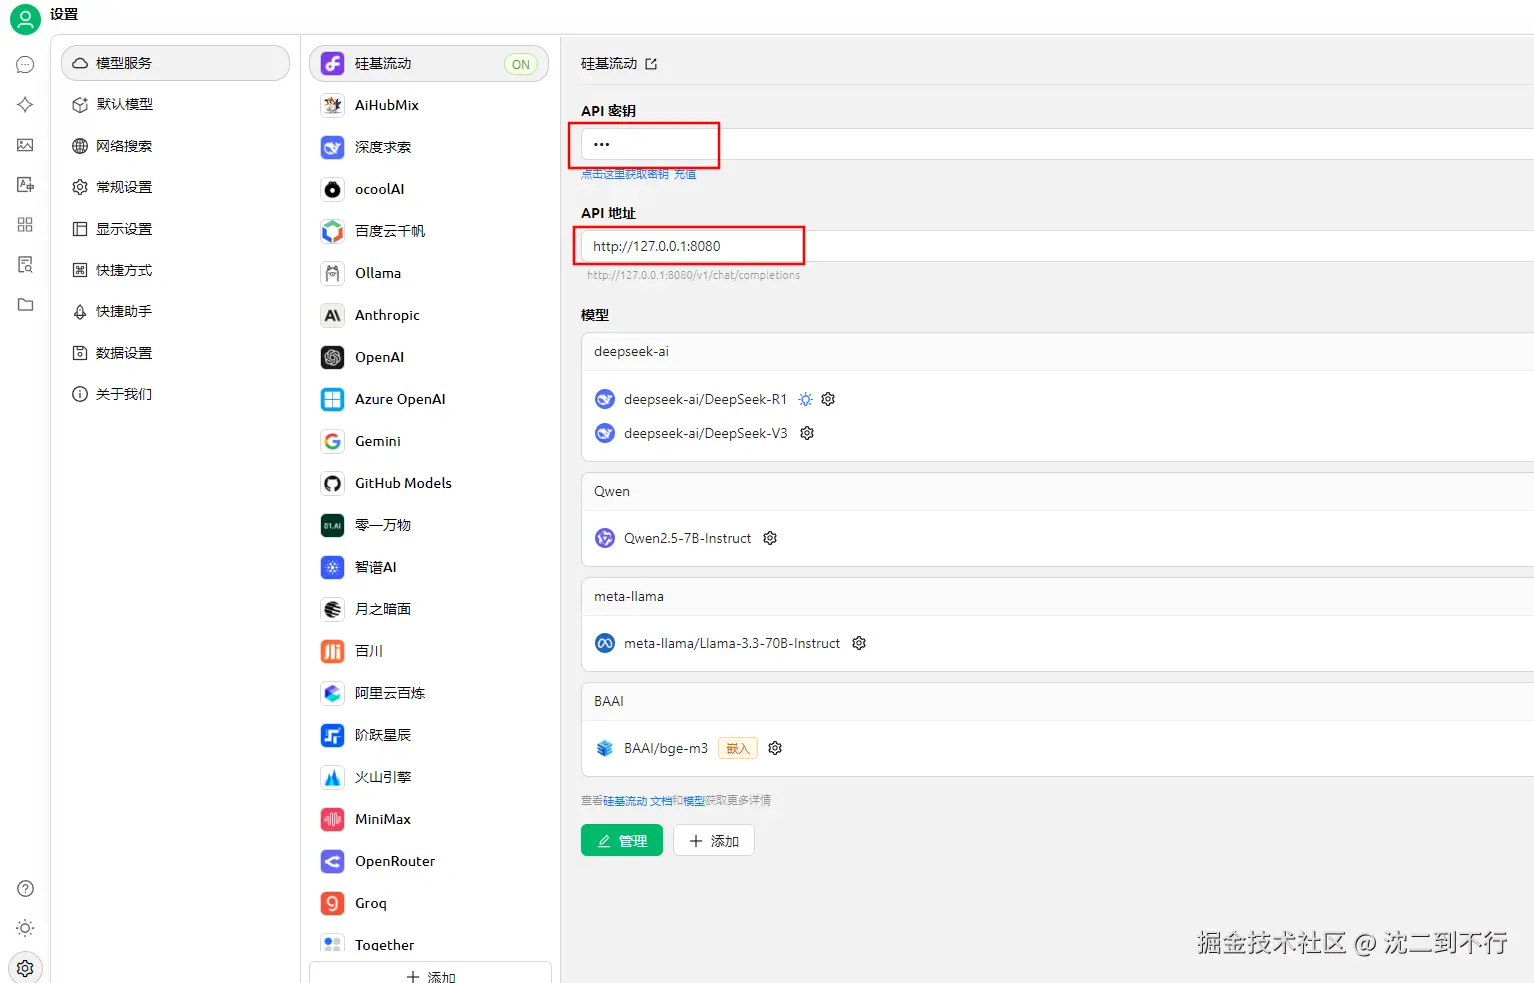1534x983 pixels.
Task: Select 数据设置 settings menu
Action: click(175, 353)
